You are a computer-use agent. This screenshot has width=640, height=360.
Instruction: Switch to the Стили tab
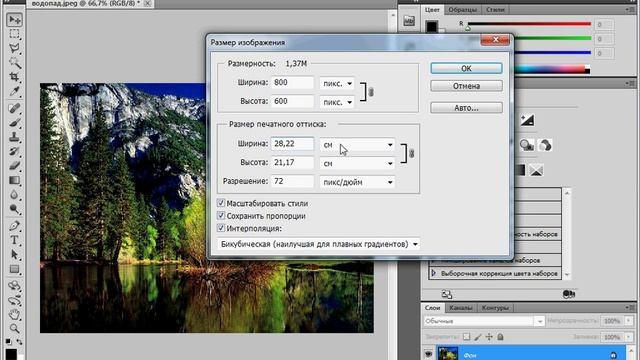pos(495,10)
